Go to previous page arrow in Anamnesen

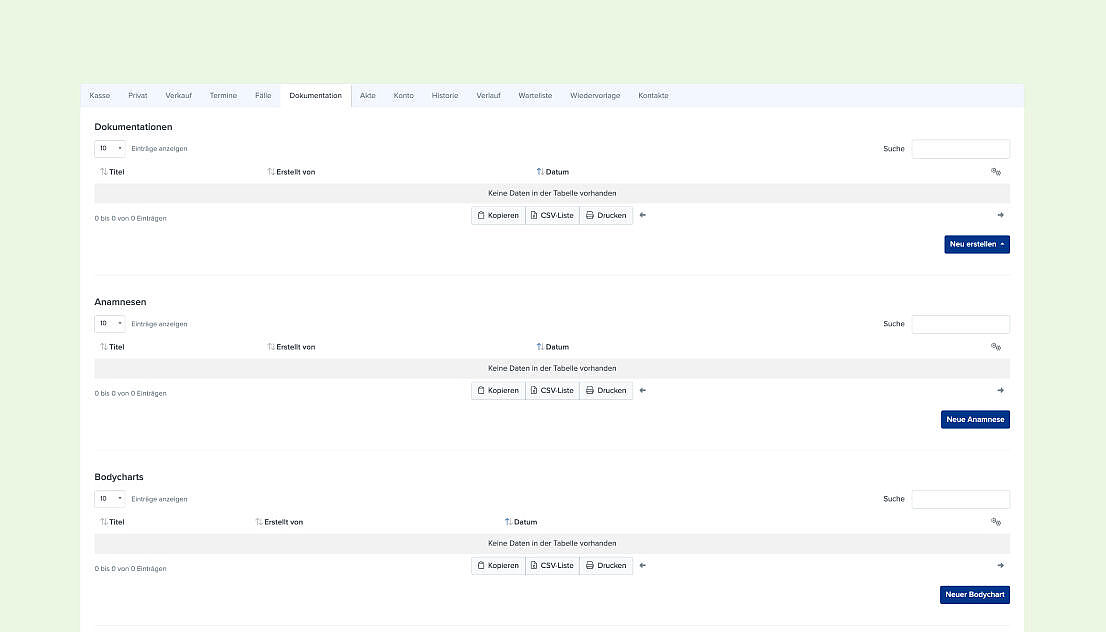(643, 390)
